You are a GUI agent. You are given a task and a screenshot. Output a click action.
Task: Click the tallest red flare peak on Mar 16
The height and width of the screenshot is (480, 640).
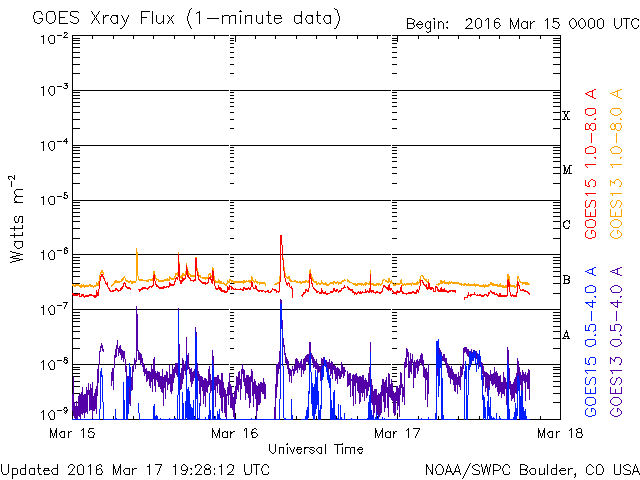point(281,236)
